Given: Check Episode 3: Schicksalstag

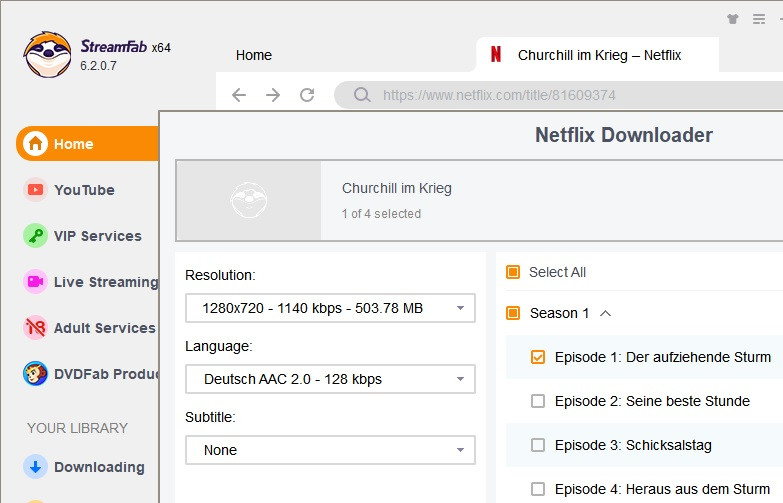Looking at the screenshot, I should pos(538,445).
